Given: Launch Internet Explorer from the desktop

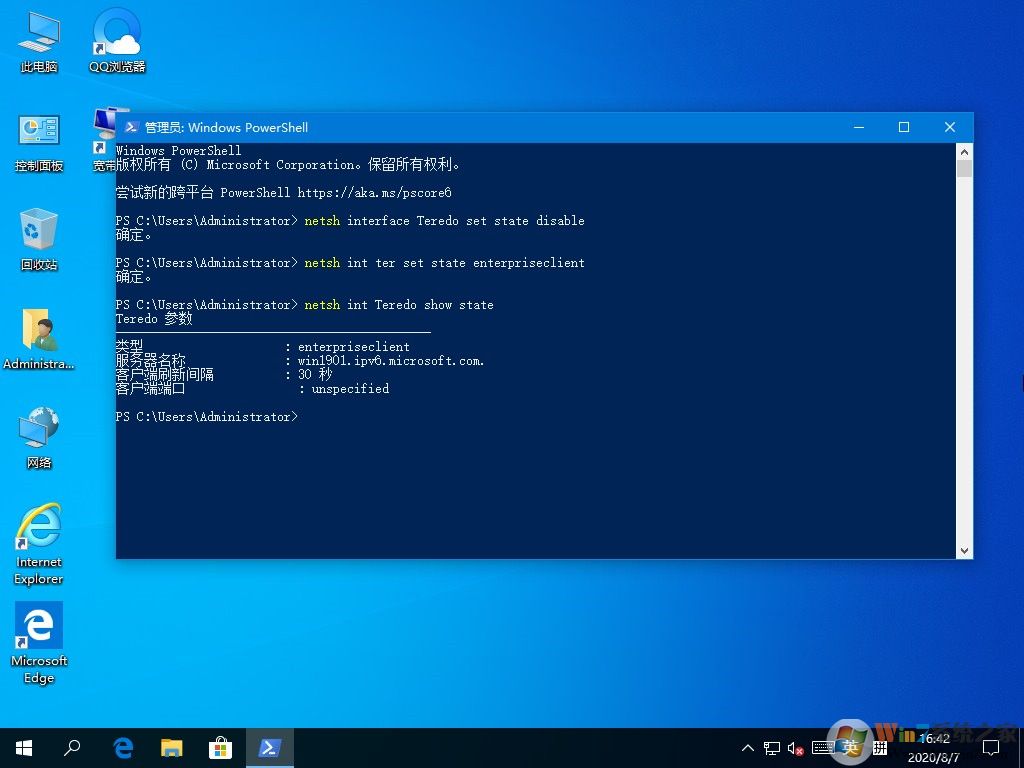Looking at the screenshot, I should click(x=39, y=540).
